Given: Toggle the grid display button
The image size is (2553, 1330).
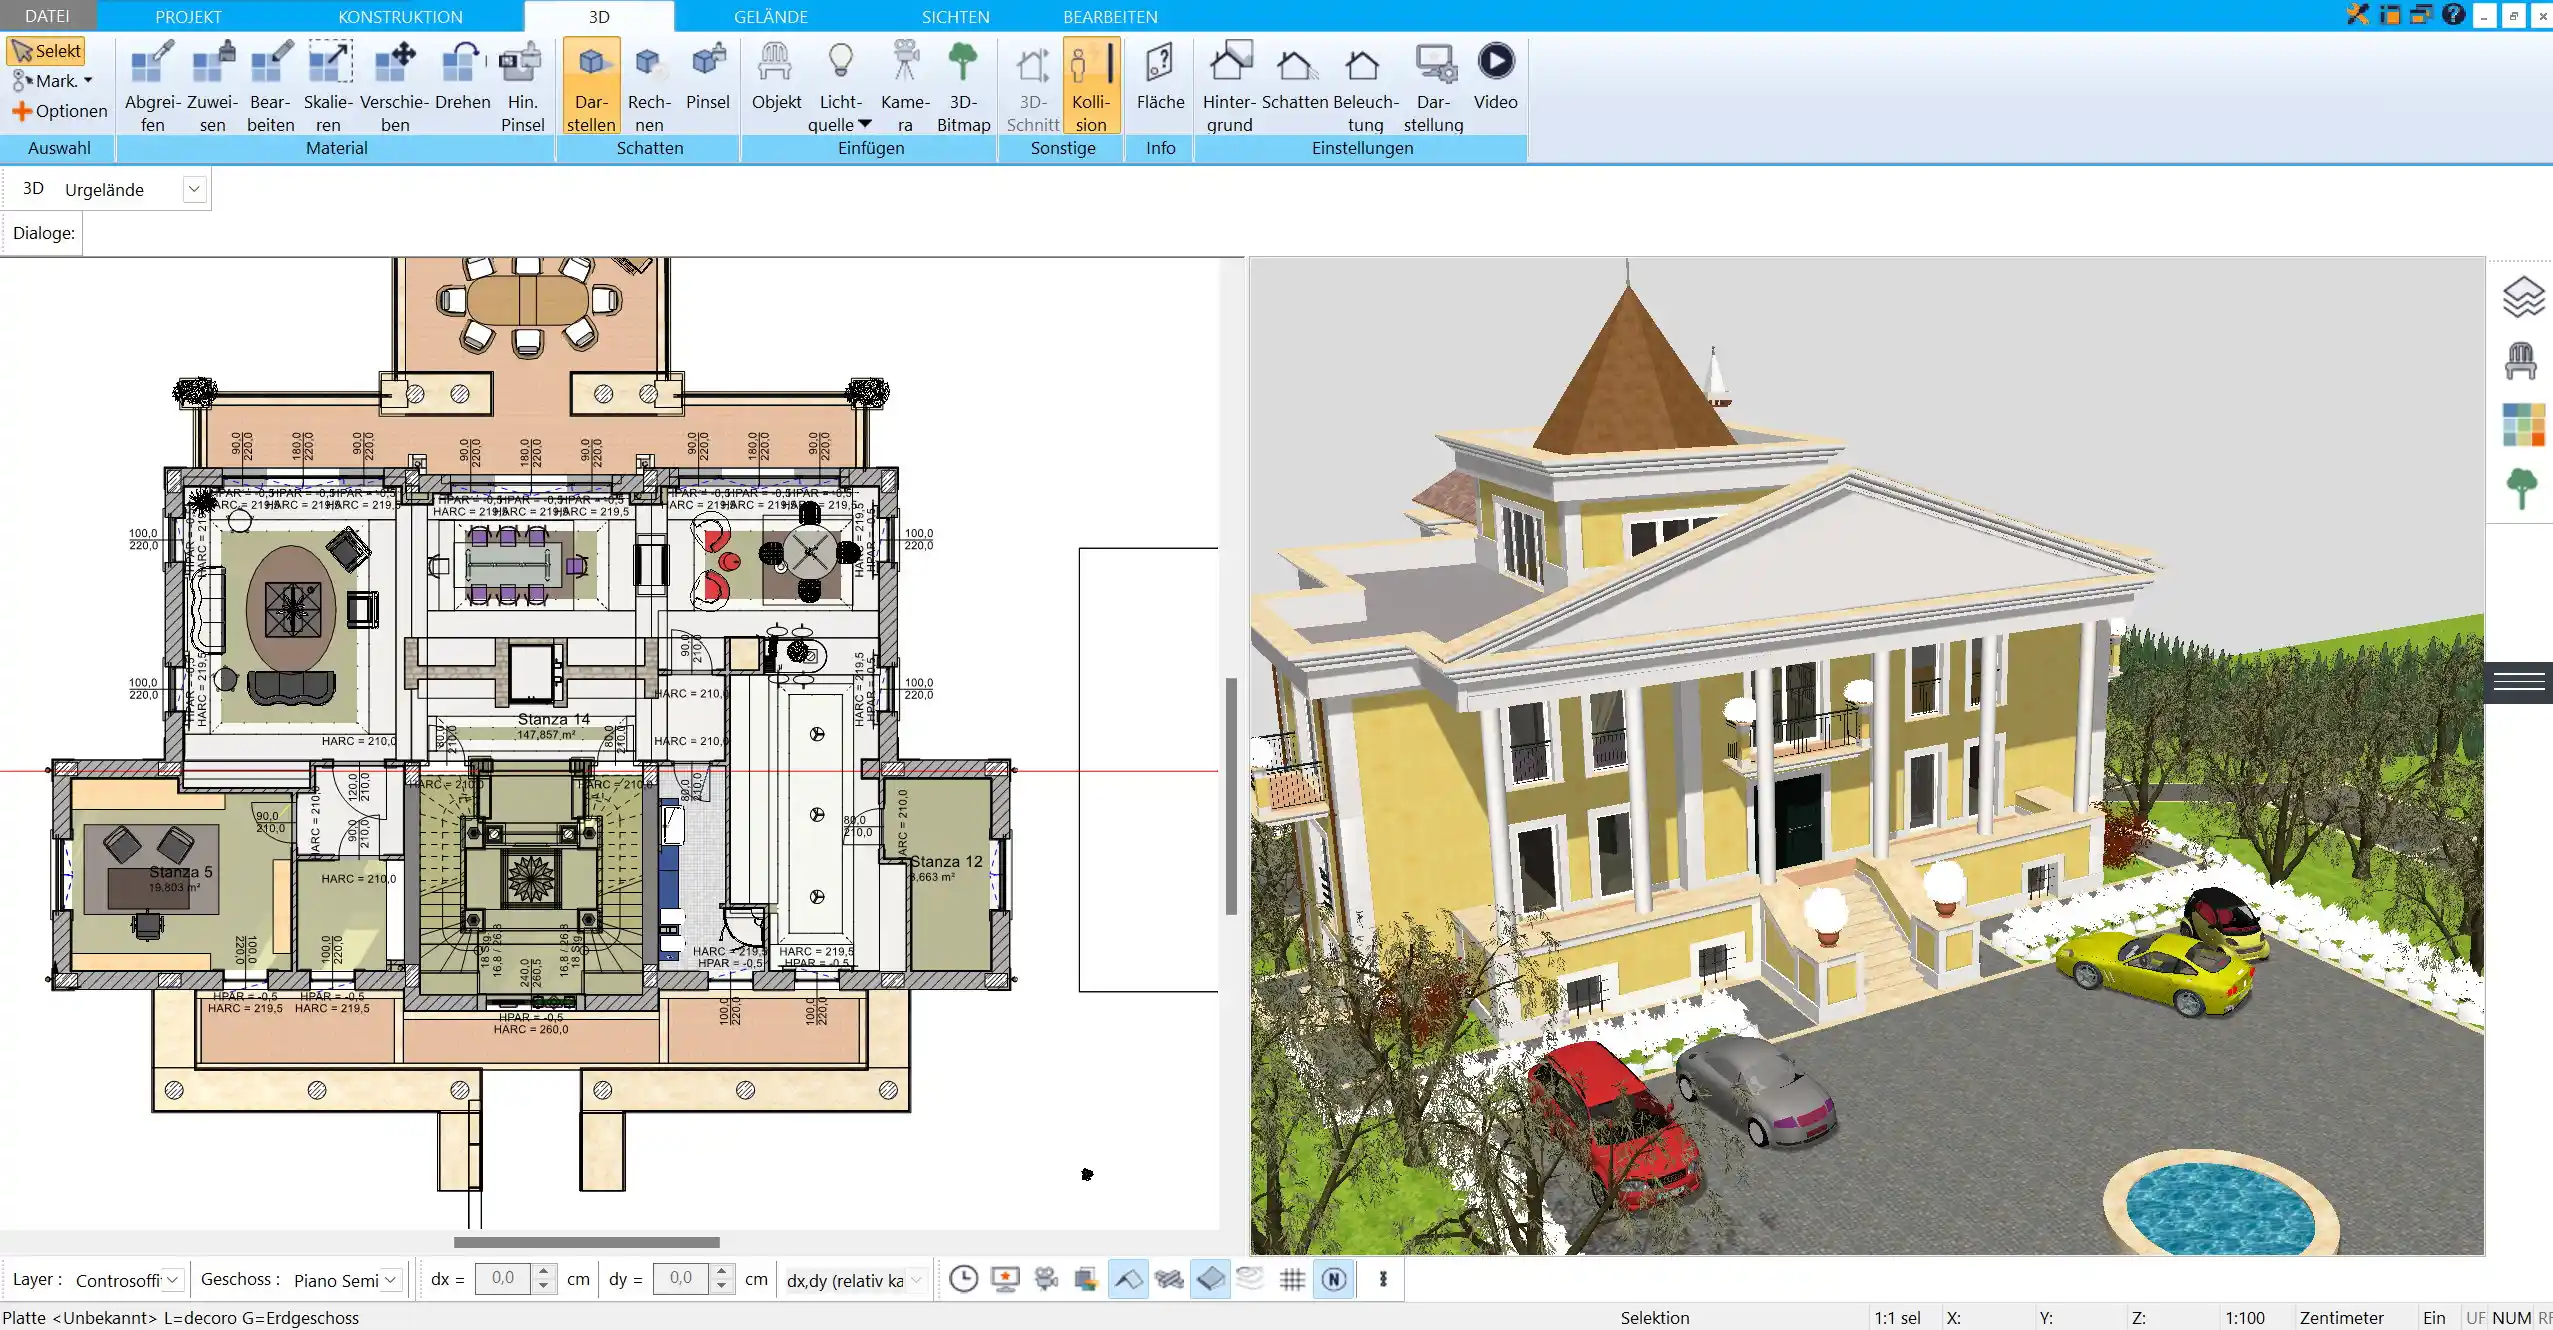Looking at the screenshot, I should (1292, 1279).
